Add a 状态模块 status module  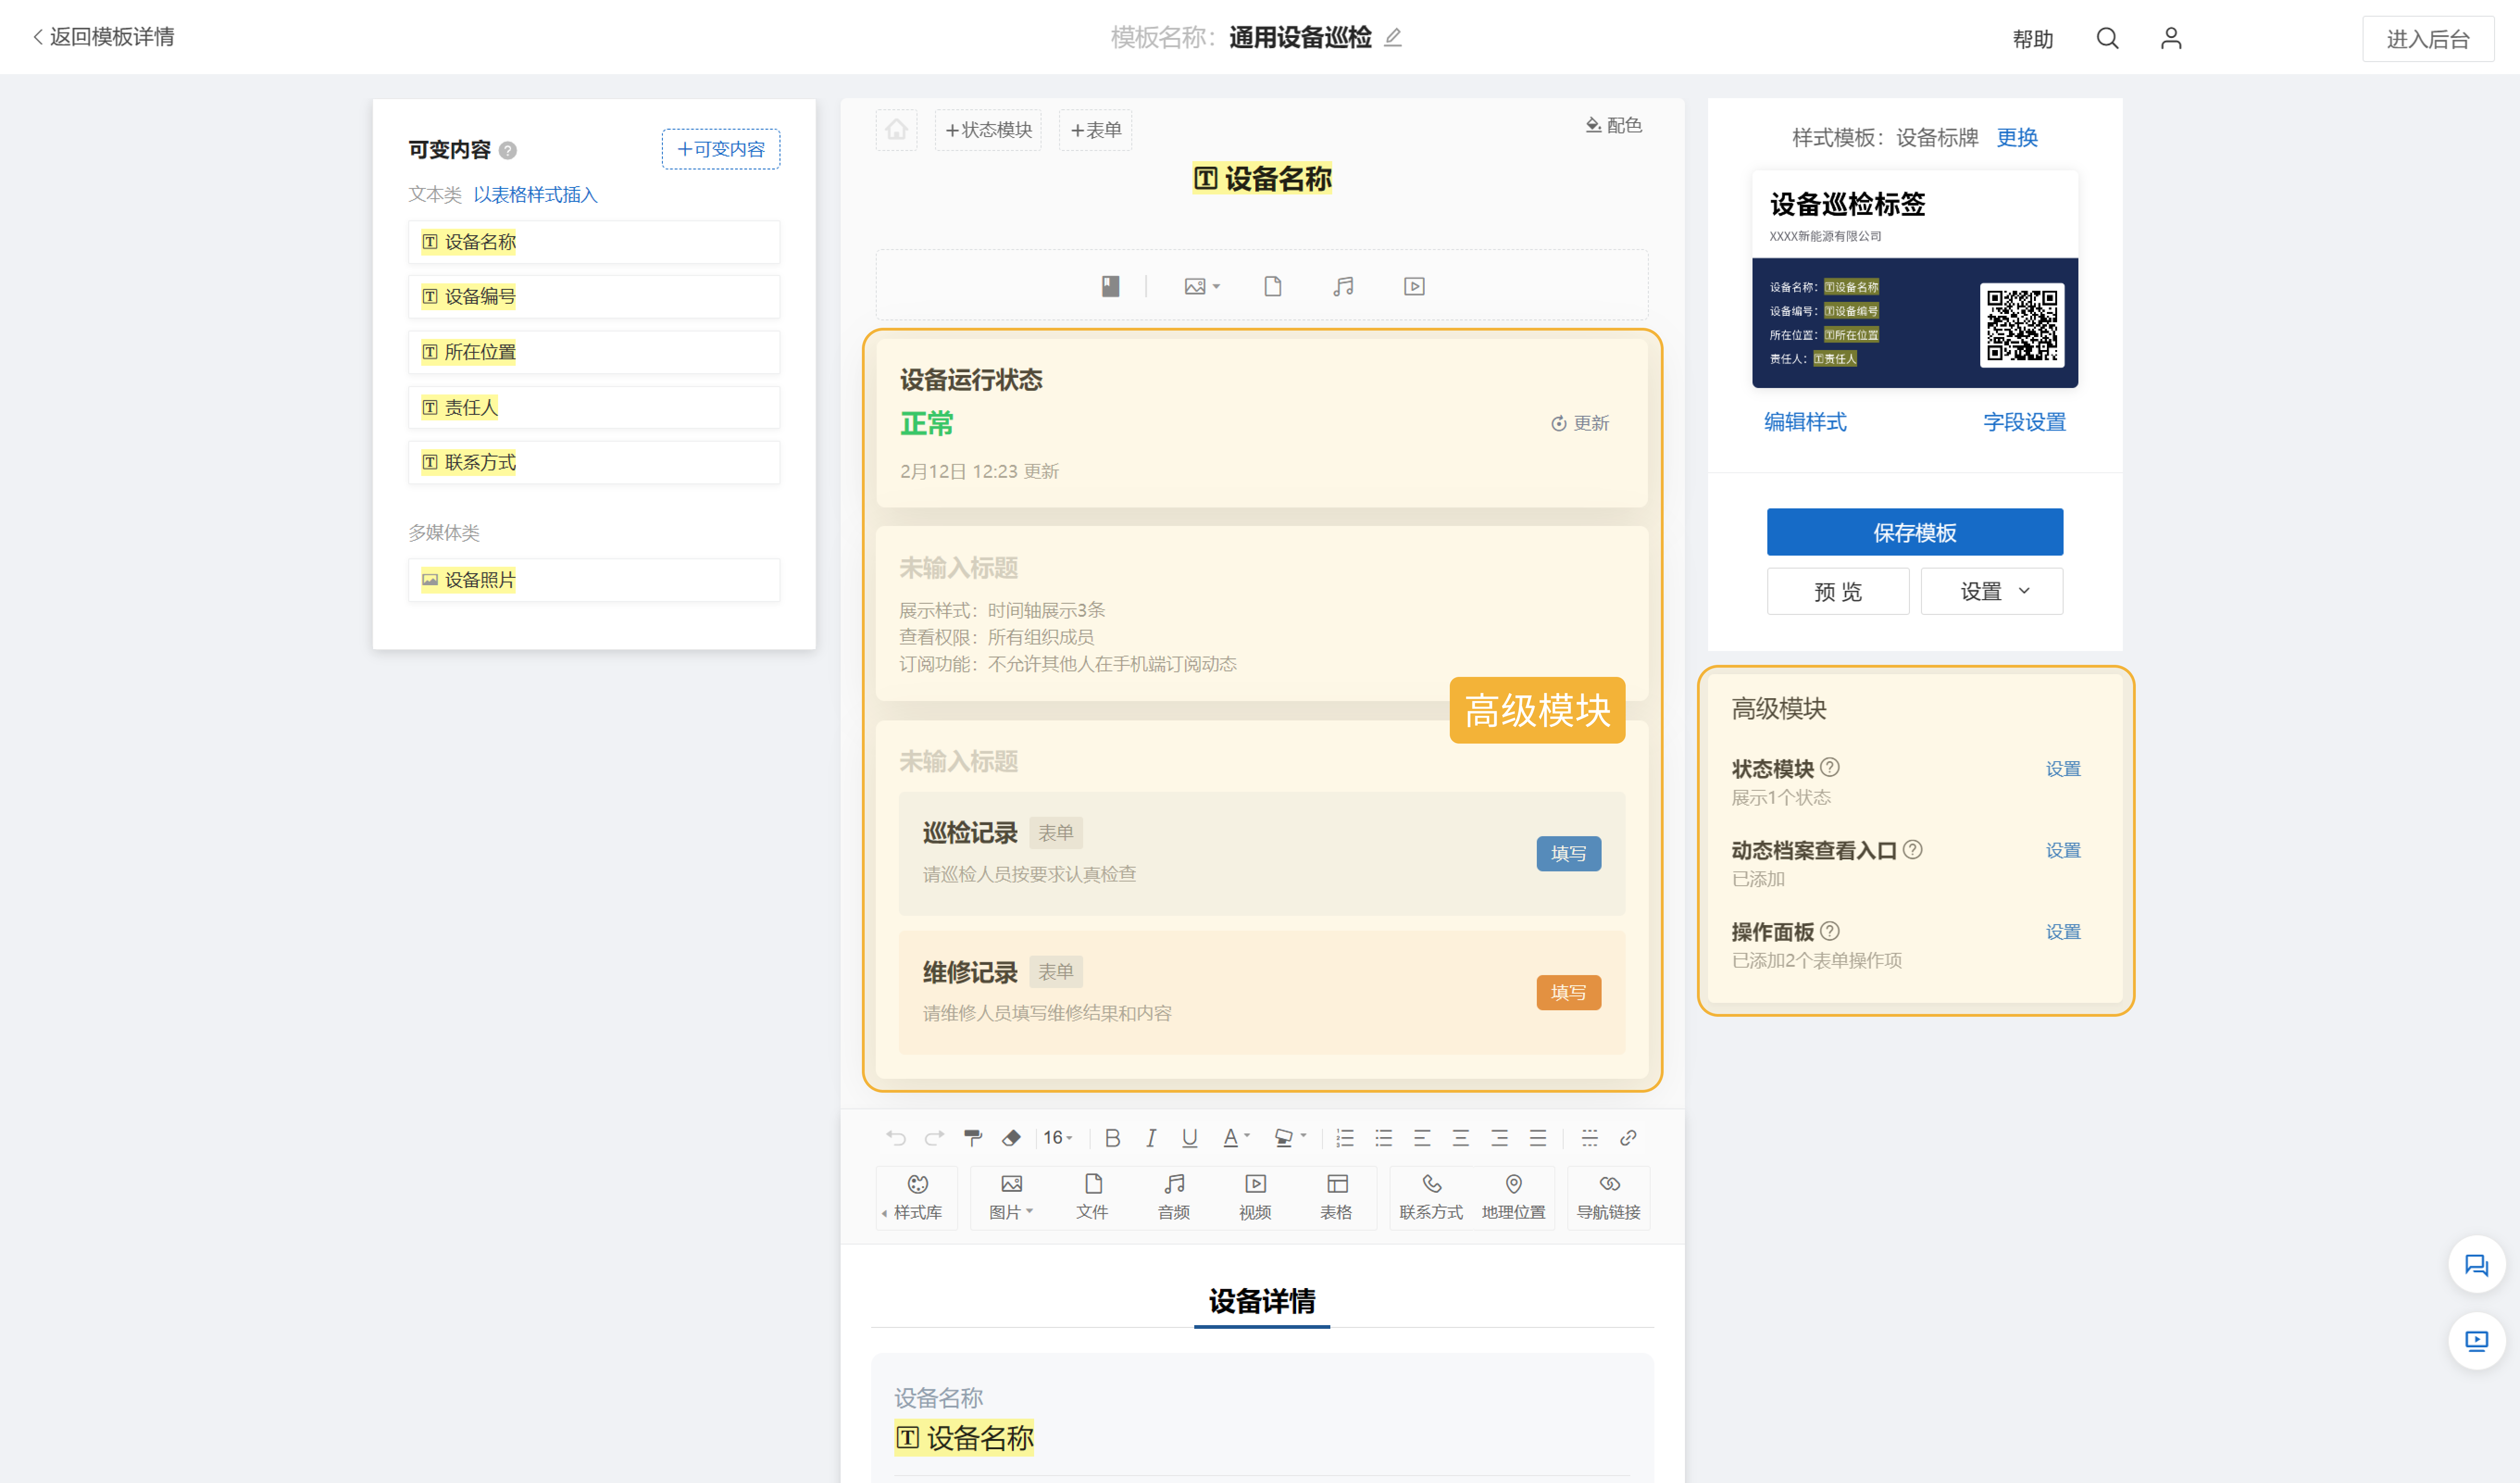pos(988,130)
